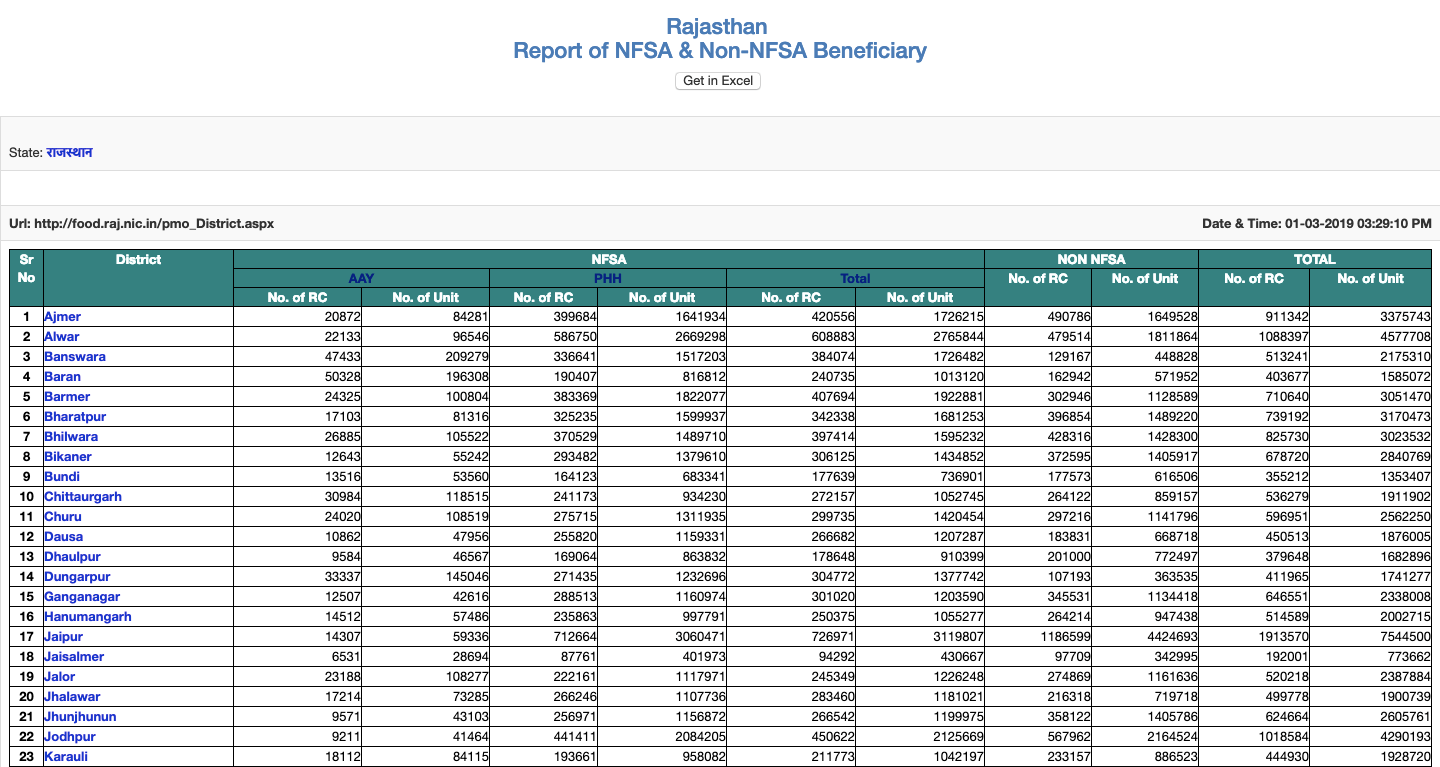
Task: Click the AAY column header
Action: 361,278
